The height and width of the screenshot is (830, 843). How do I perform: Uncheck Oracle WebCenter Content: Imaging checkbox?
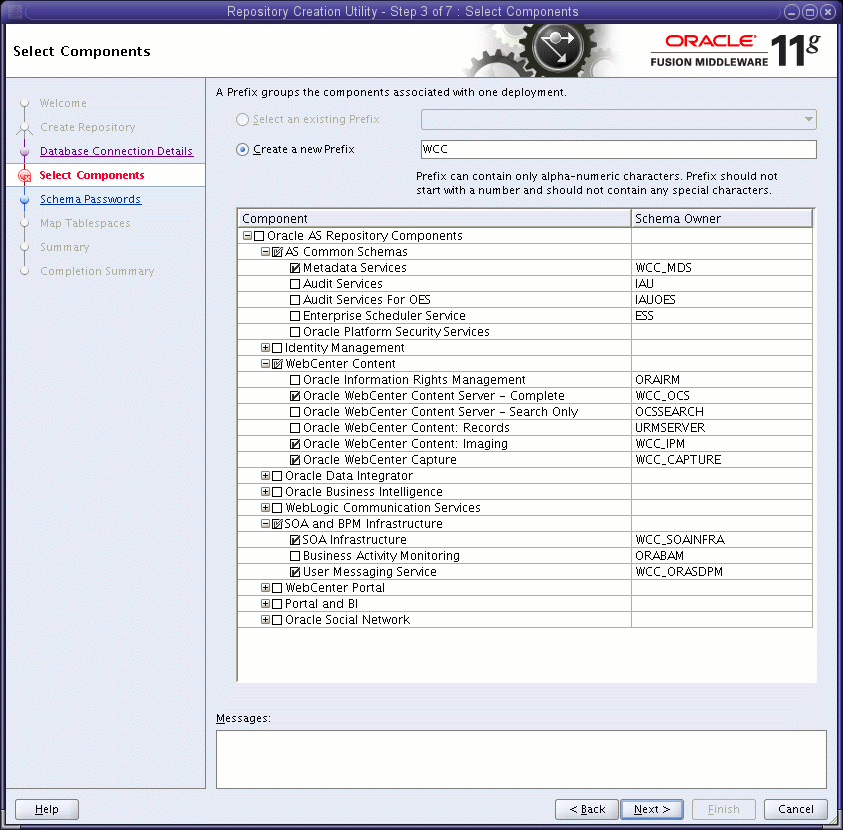pos(295,444)
